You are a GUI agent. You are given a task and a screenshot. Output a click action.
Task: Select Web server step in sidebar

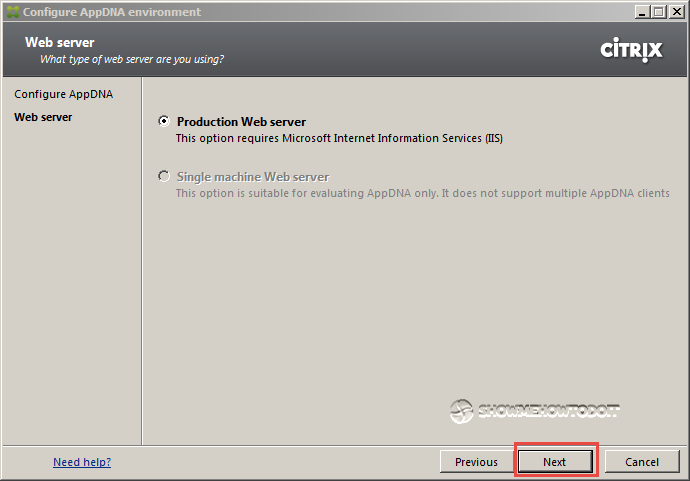click(43, 117)
